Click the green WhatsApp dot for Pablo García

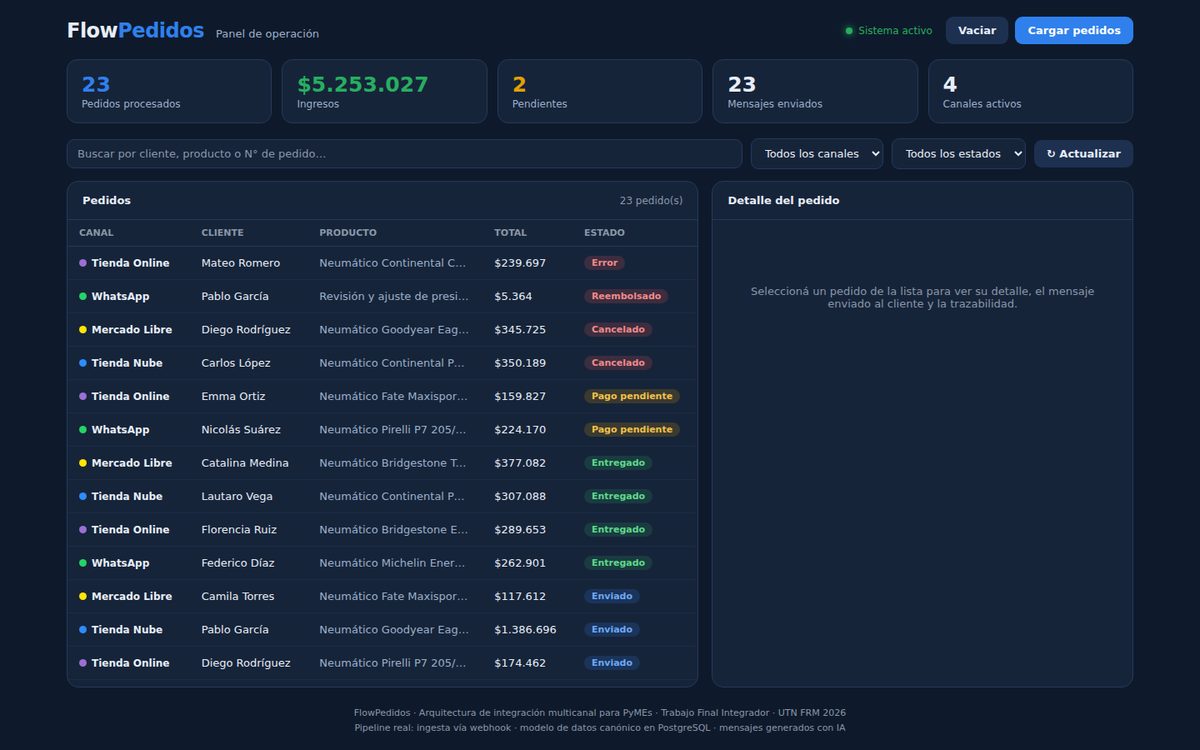coord(83,296)
